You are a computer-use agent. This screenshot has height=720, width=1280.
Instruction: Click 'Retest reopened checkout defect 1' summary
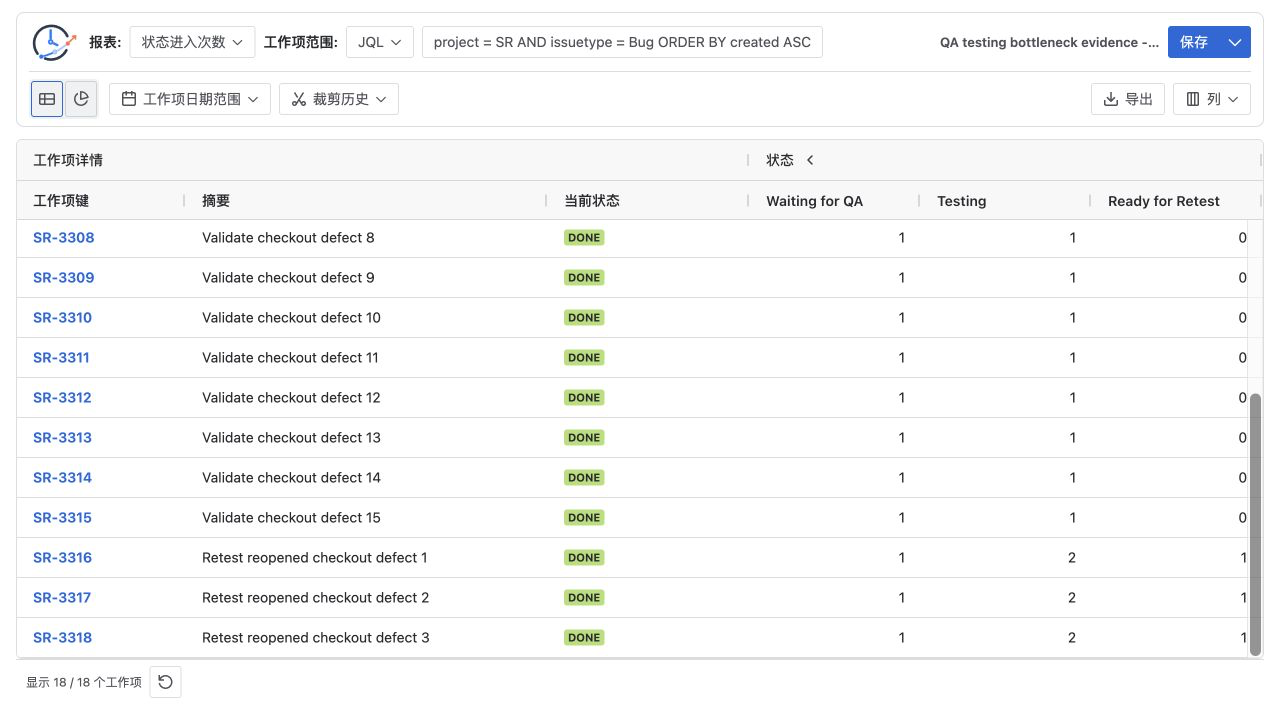tap(315, 558)
